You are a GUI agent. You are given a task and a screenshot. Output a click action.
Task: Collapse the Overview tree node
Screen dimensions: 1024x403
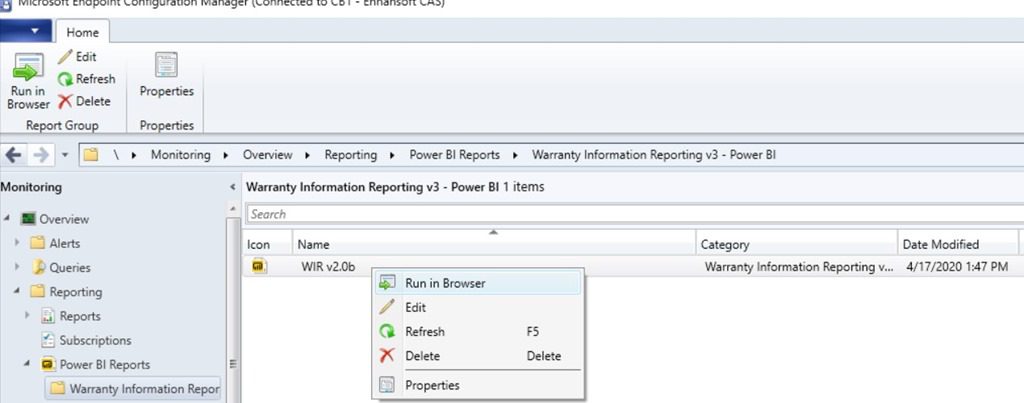click(8, 219)
